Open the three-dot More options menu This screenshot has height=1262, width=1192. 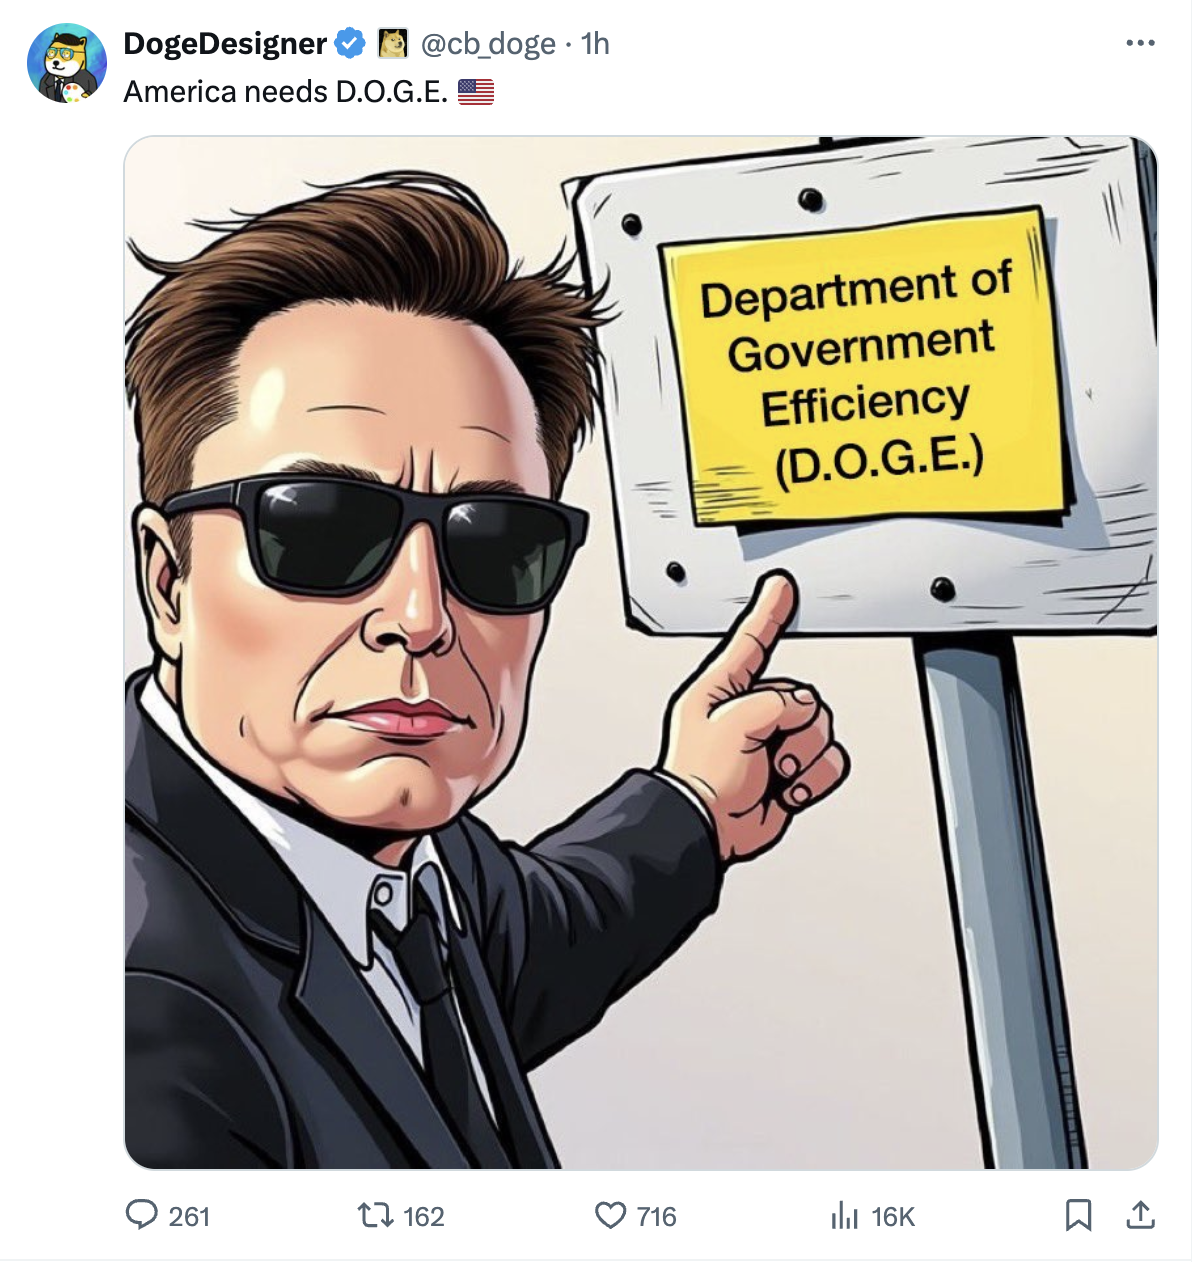coord(1140,43)
